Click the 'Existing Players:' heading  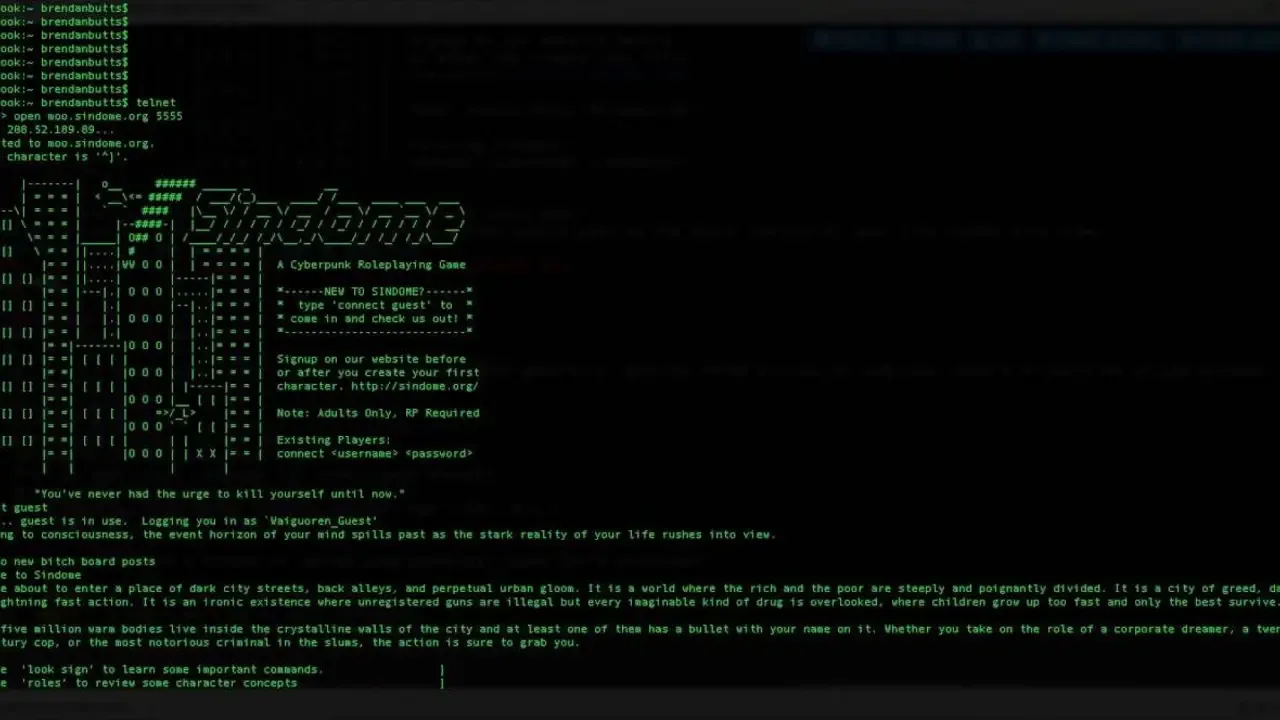334,440
